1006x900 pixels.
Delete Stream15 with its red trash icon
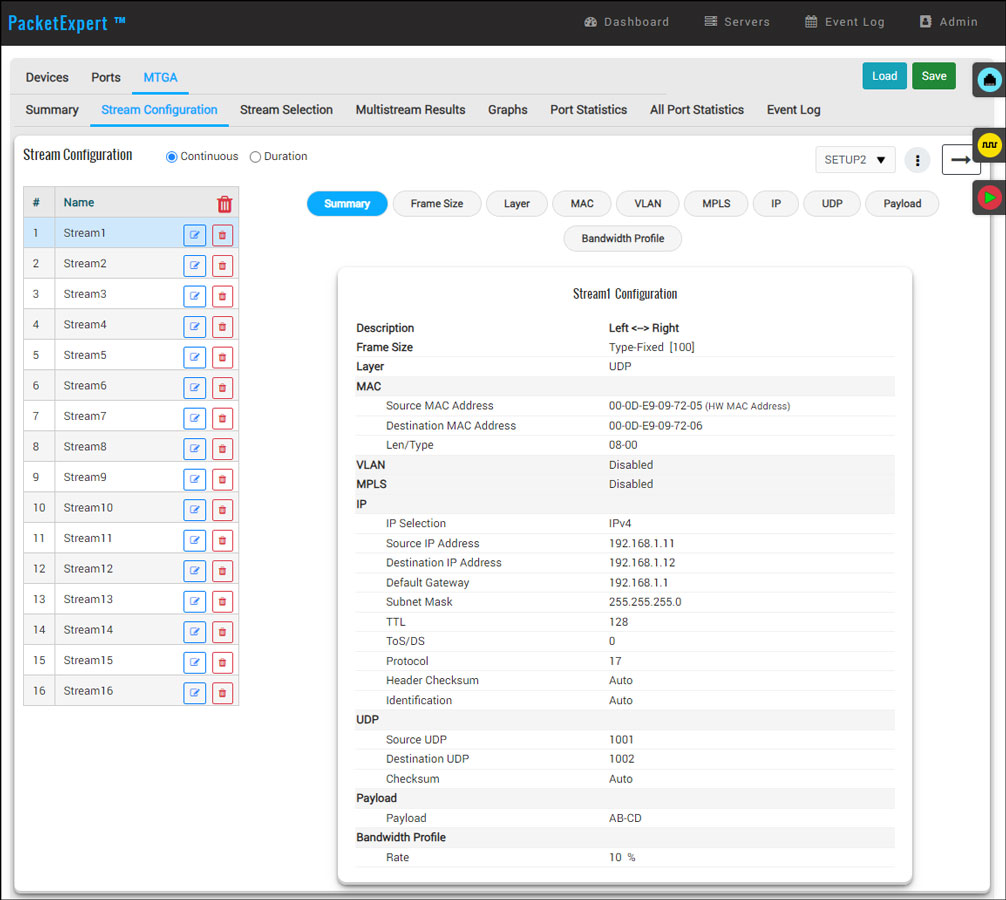click(222, 662)
